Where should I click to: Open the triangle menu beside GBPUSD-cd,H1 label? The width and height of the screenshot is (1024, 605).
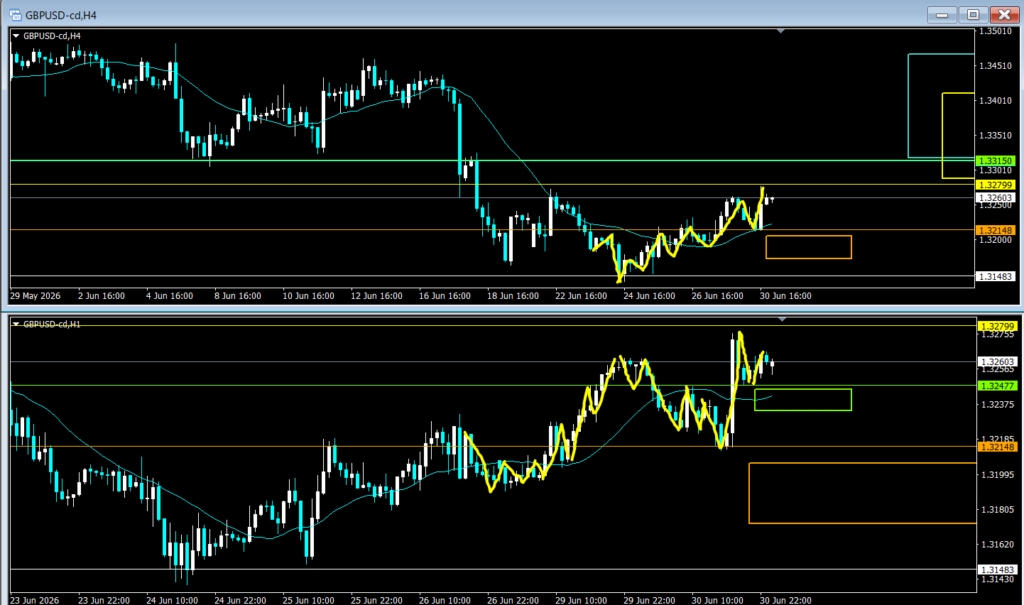pos(16,324)
